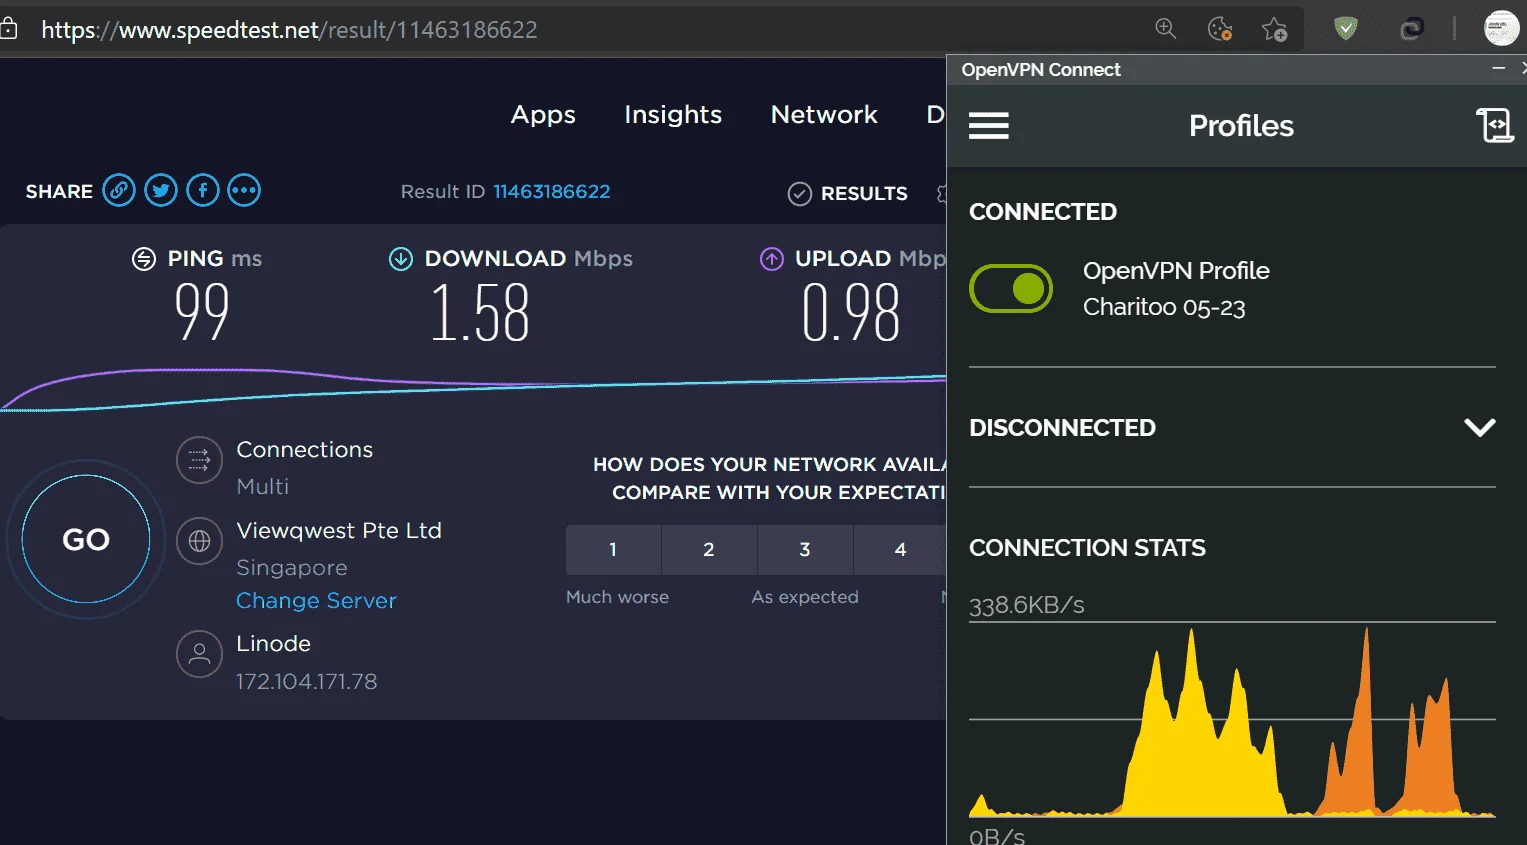Click the RESULTS checkmark icon
Image resolution: width=1527 pixels, height=845 pixels.
tap(799, 193)
